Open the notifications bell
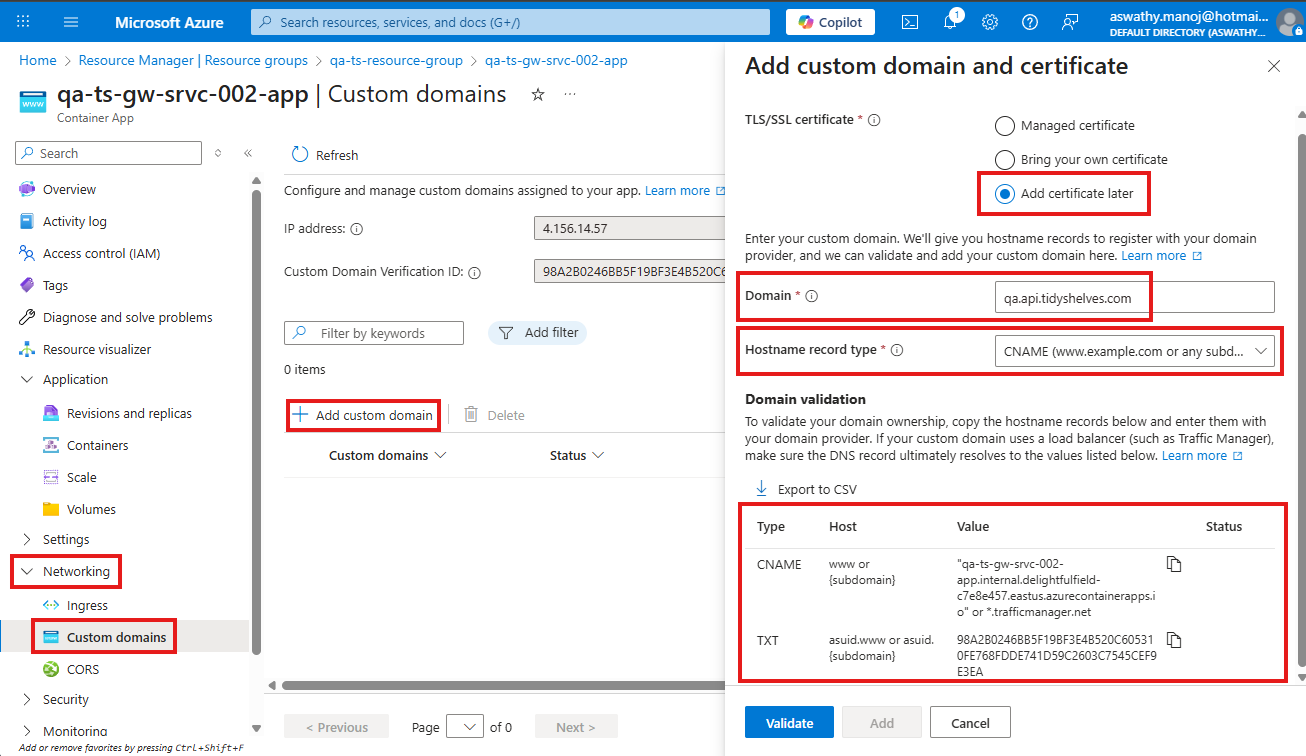The image size is (1306, 756). 950,21
